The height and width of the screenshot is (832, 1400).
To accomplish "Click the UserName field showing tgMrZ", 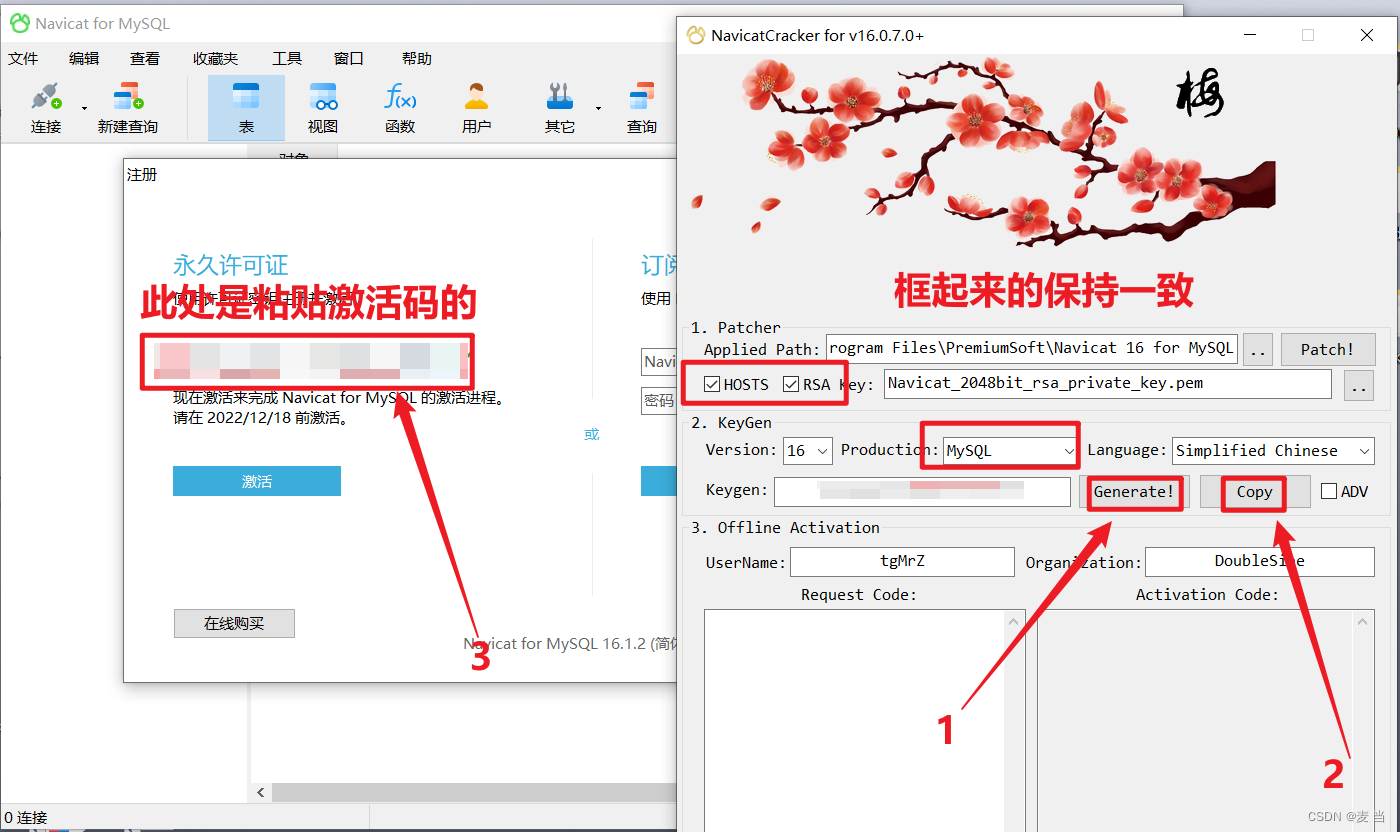I will 902,561.
